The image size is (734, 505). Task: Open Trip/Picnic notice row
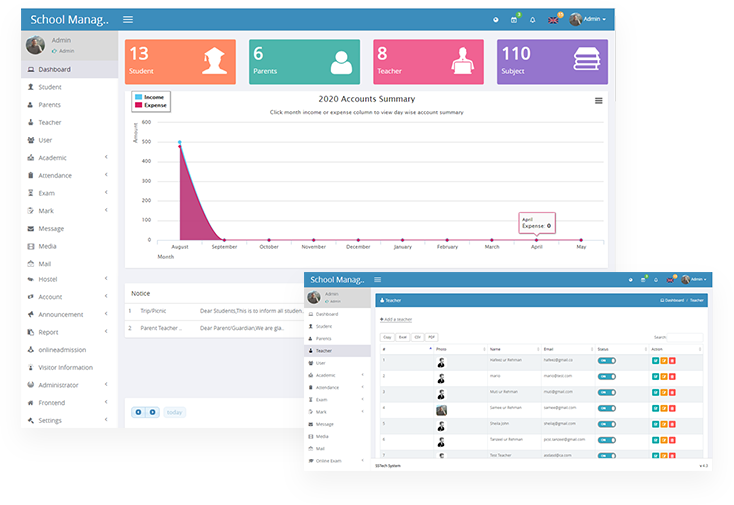[214, 311]
